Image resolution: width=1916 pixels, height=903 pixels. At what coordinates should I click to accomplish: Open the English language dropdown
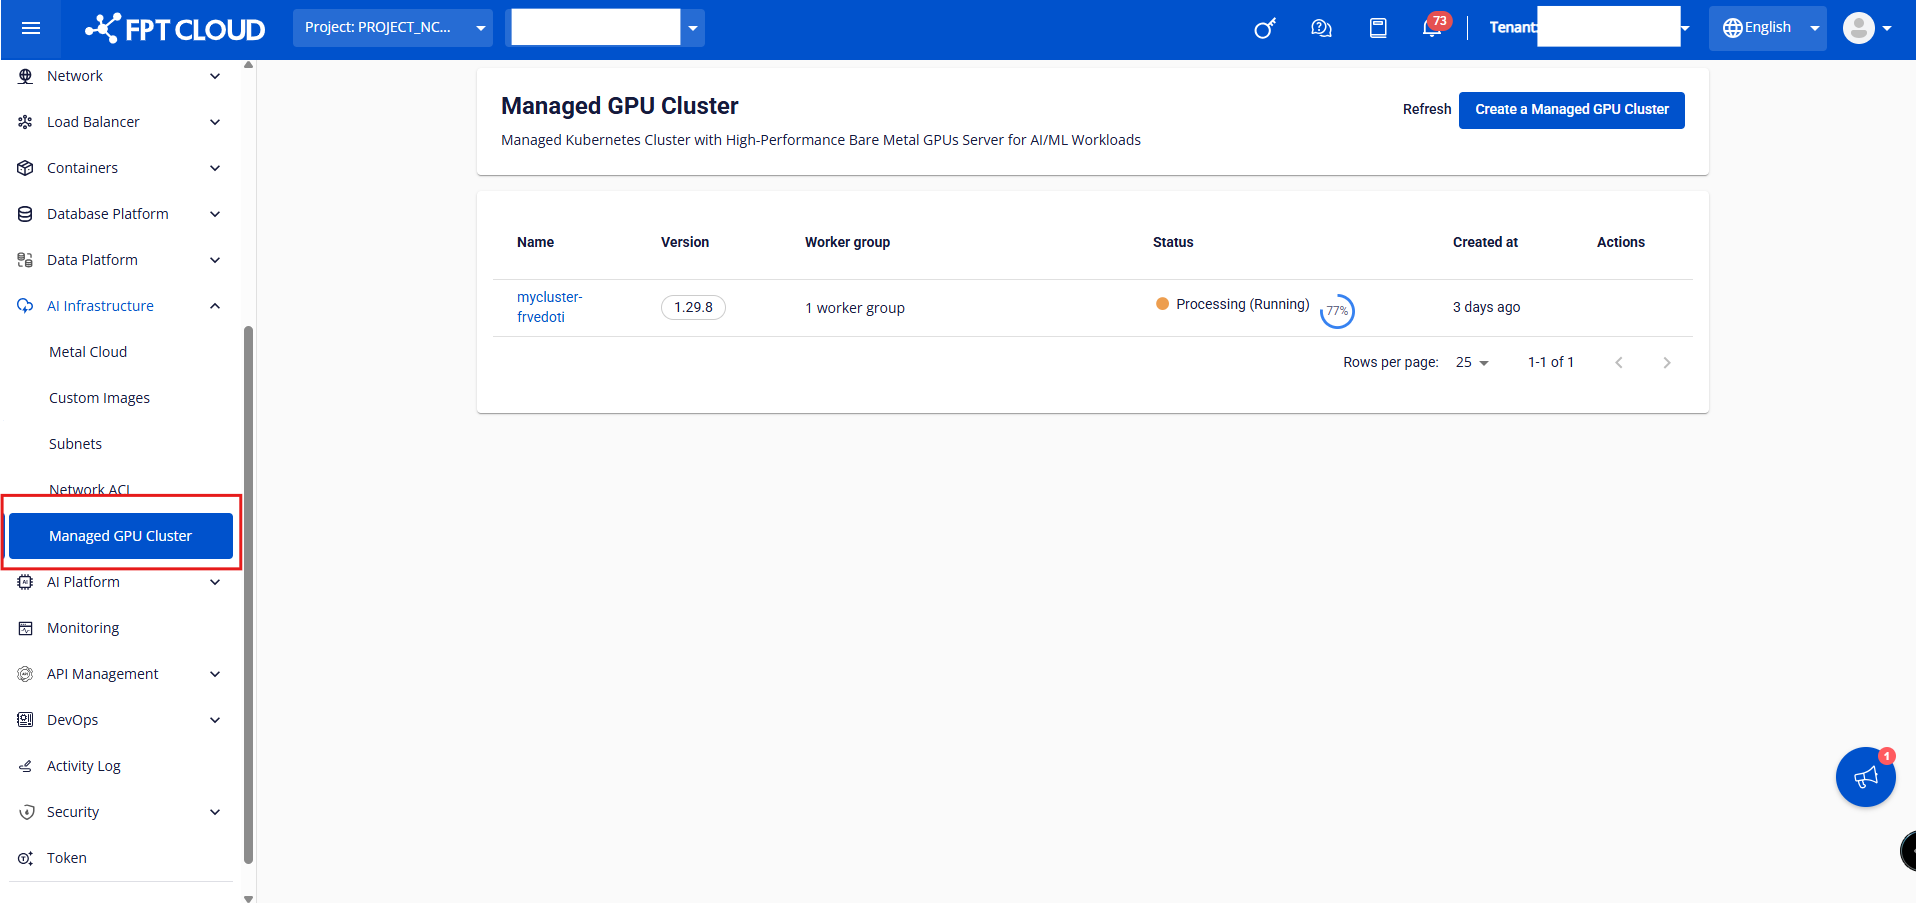point(1768,28)
